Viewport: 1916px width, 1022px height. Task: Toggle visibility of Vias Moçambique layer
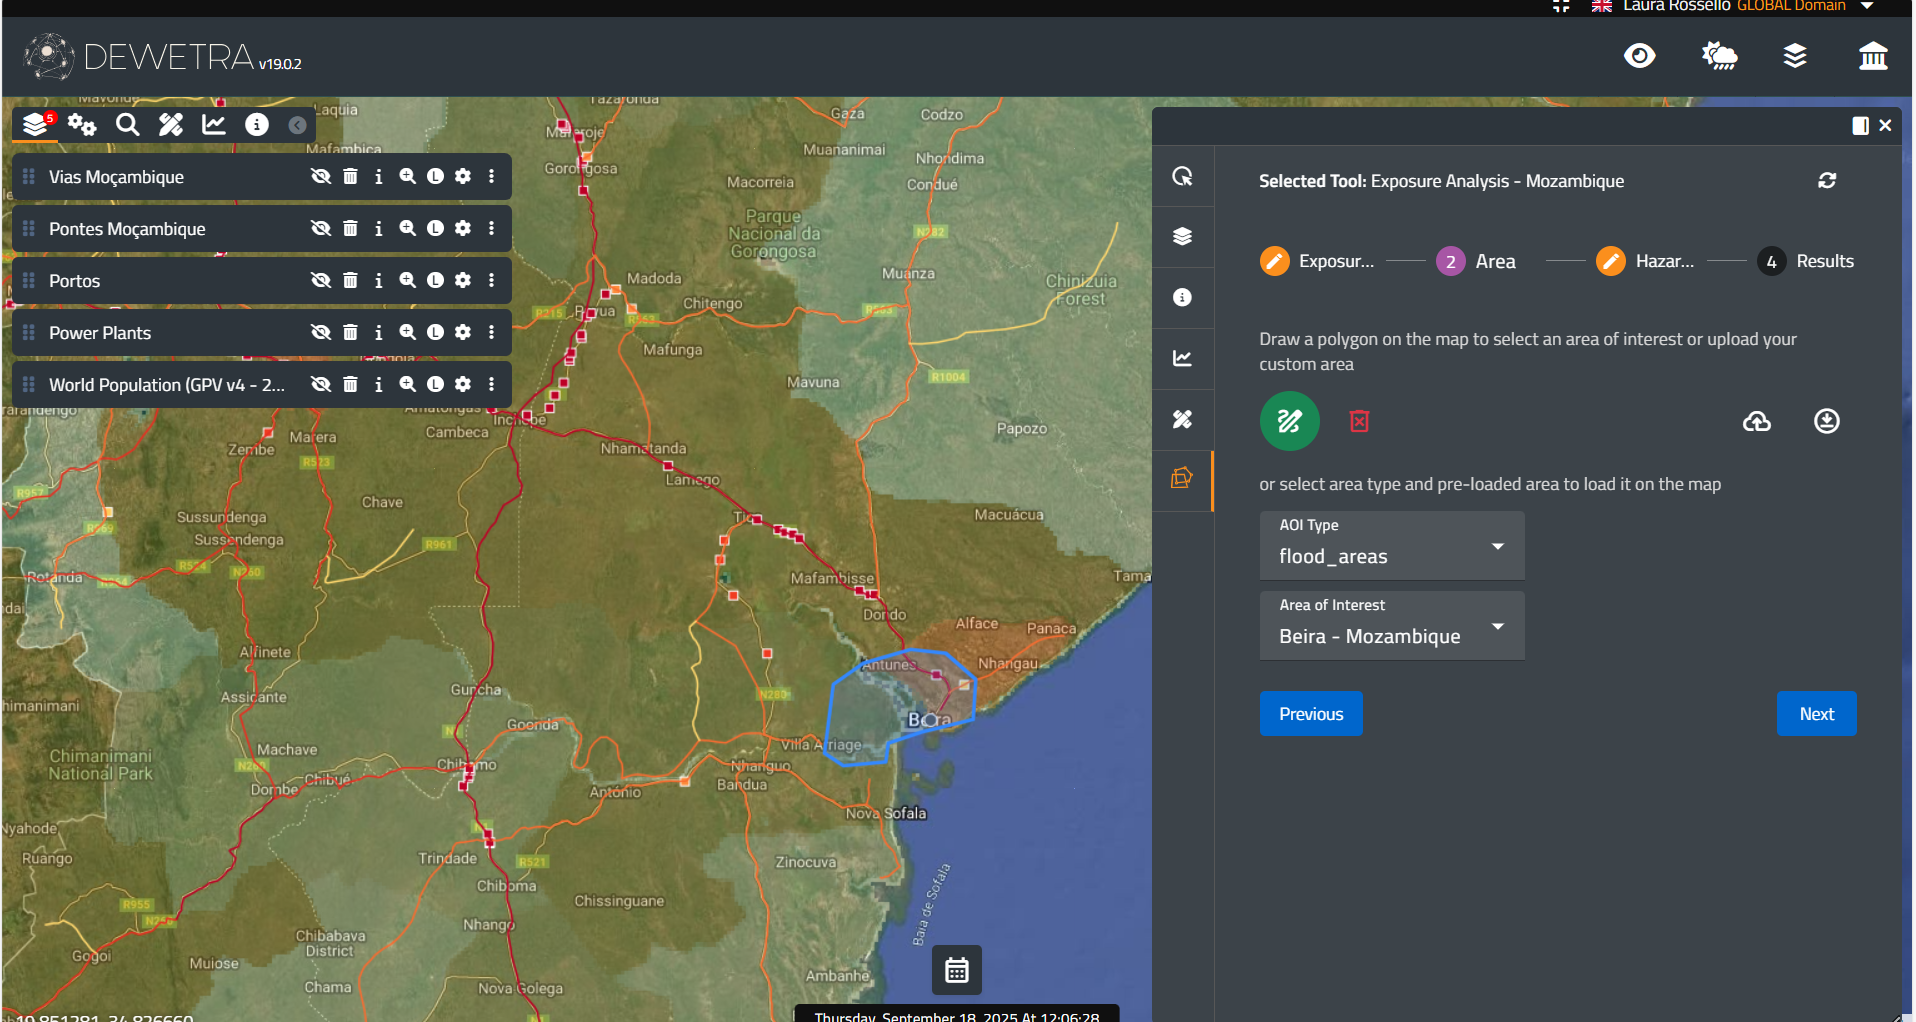320,177
